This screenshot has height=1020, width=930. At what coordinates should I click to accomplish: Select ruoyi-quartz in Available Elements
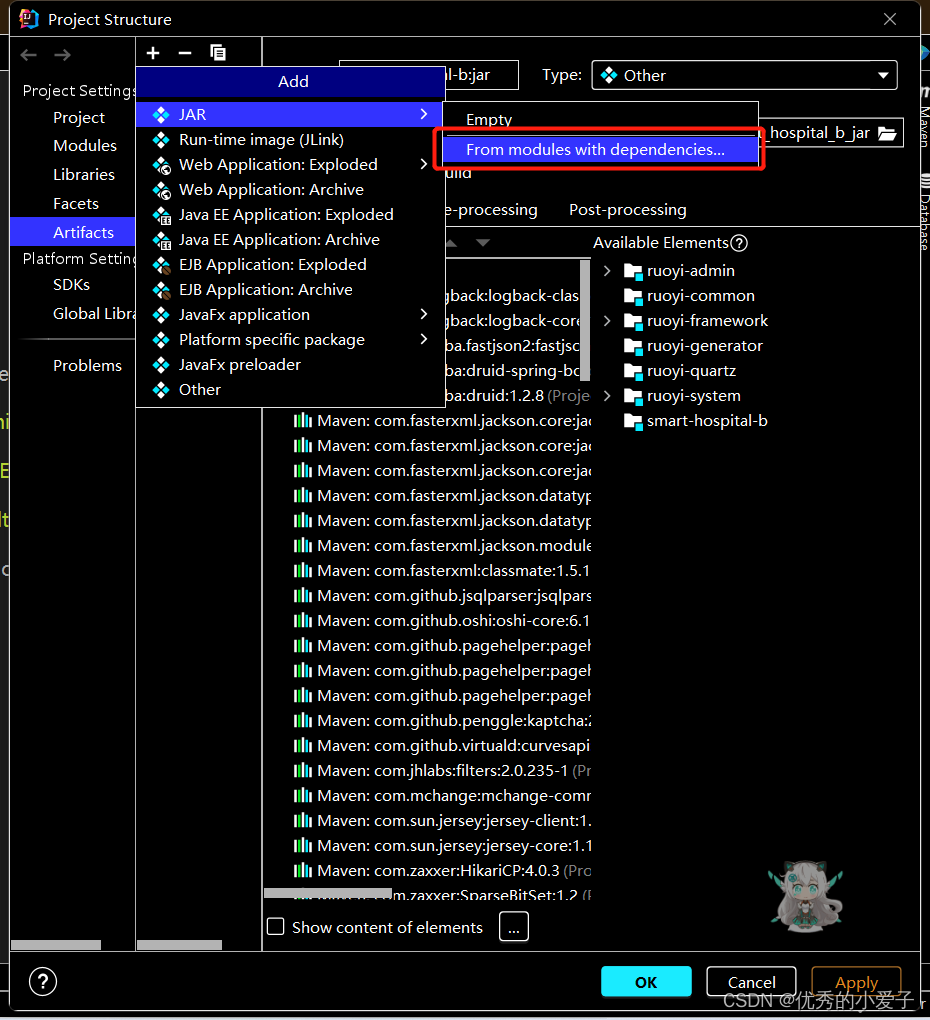point(691,371)
